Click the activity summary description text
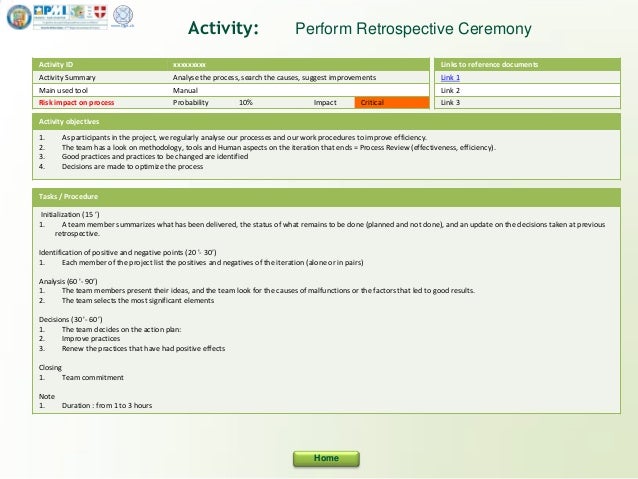The height and width of the screenshot is (479, 638). pos(274,77)
